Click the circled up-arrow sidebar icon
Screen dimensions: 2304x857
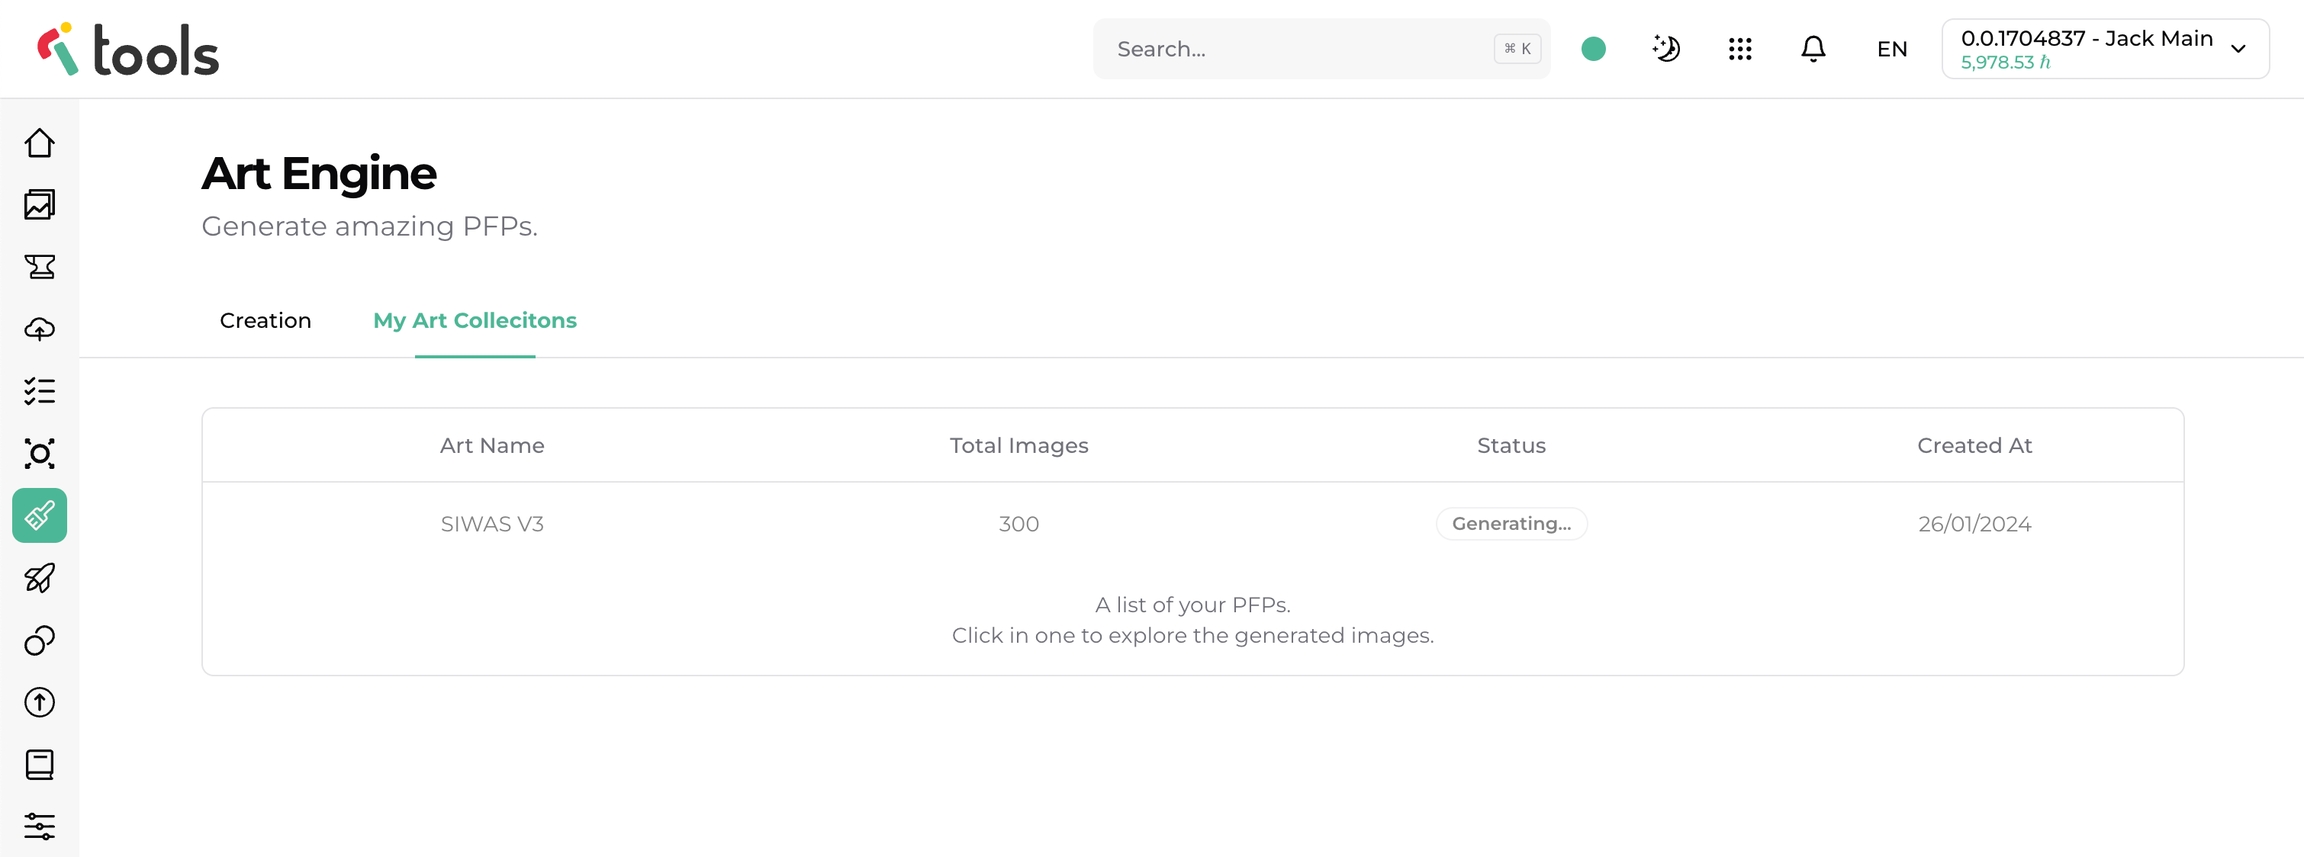[x=40, y=702]
